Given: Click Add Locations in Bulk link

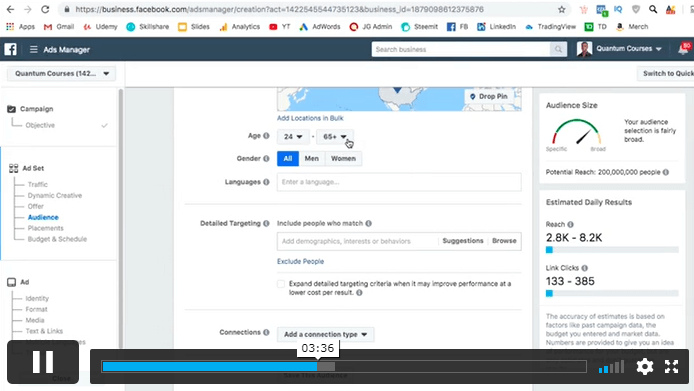Looking at the screenshot, I should point(310,118).
